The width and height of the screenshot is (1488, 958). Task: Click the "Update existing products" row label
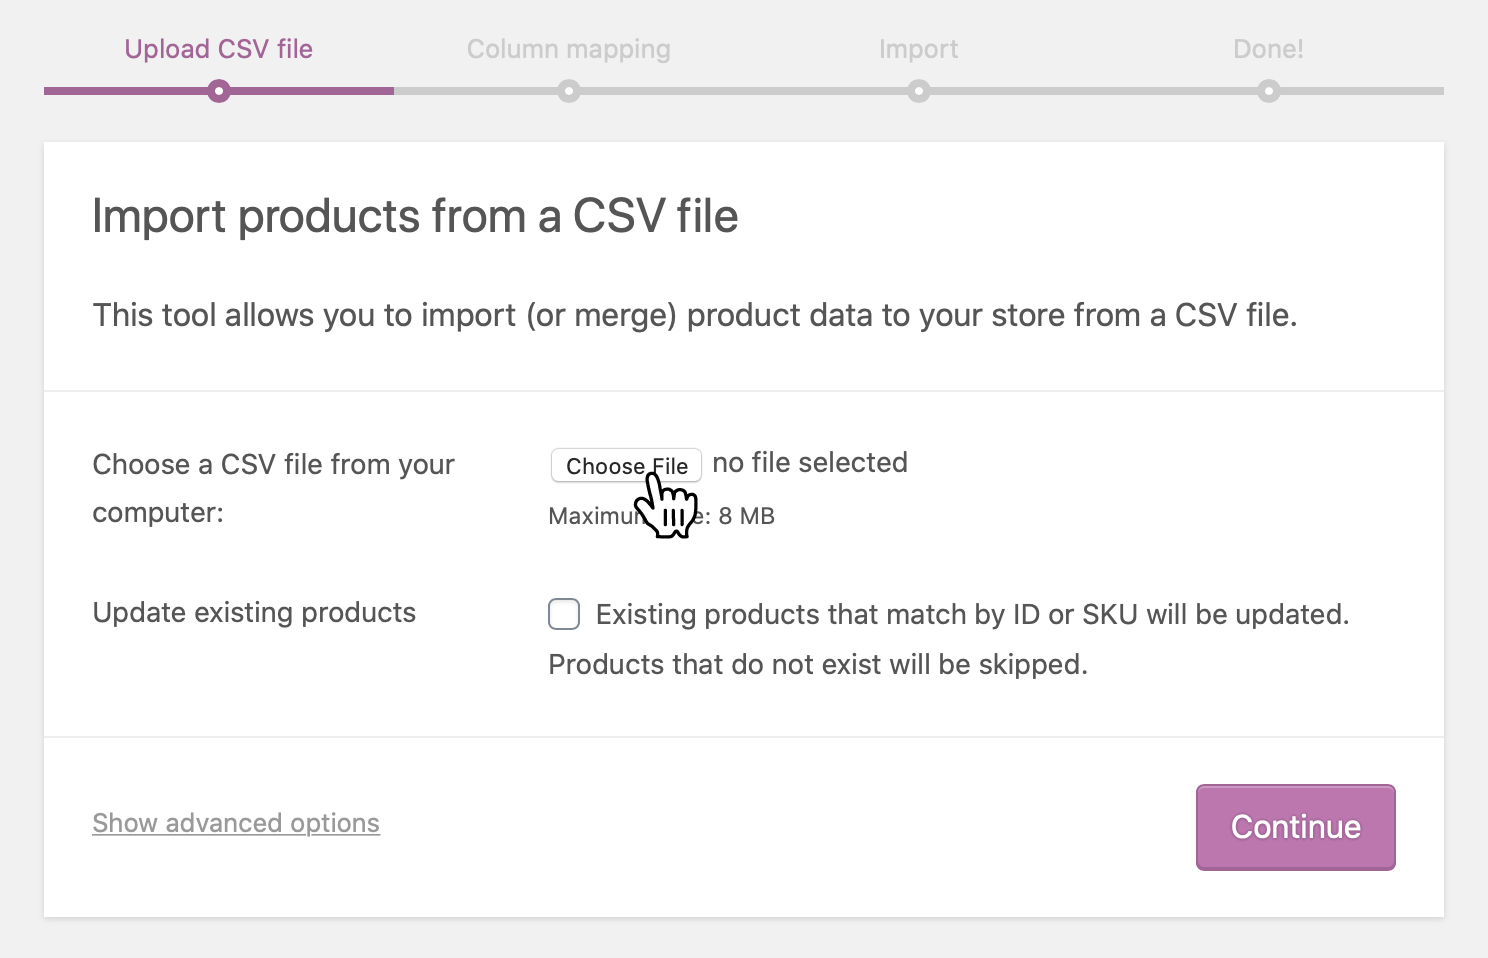[254, 612]
